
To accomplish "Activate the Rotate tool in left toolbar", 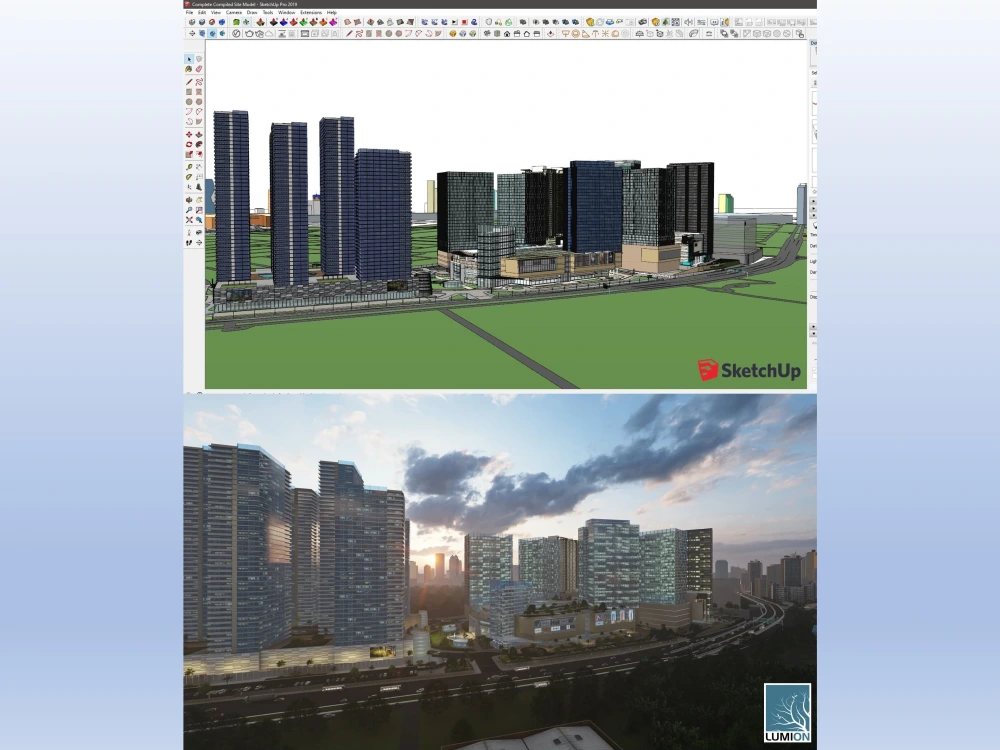I will [189, 144].
